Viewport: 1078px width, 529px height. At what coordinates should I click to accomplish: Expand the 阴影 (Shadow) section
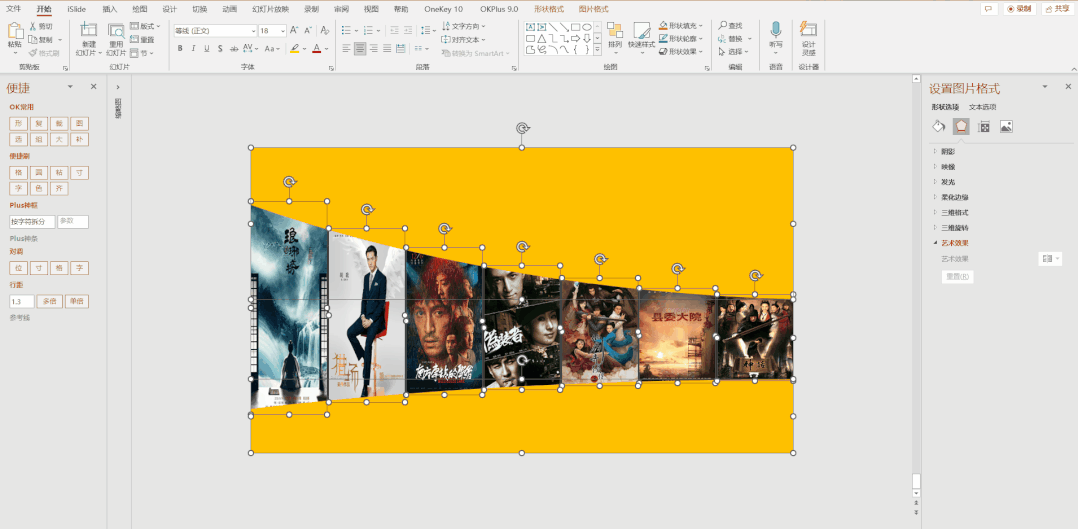coord(947,151)
